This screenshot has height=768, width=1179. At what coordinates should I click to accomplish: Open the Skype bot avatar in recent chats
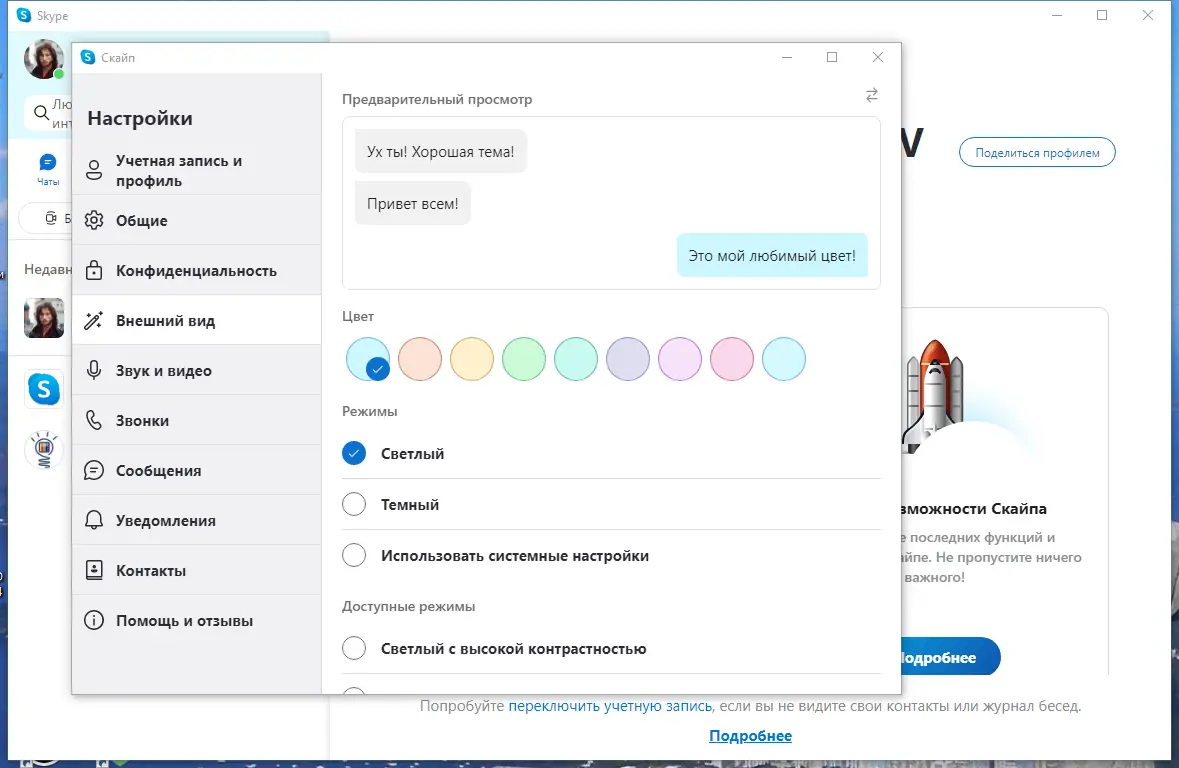pyautogui.click(x=44, y=389)
